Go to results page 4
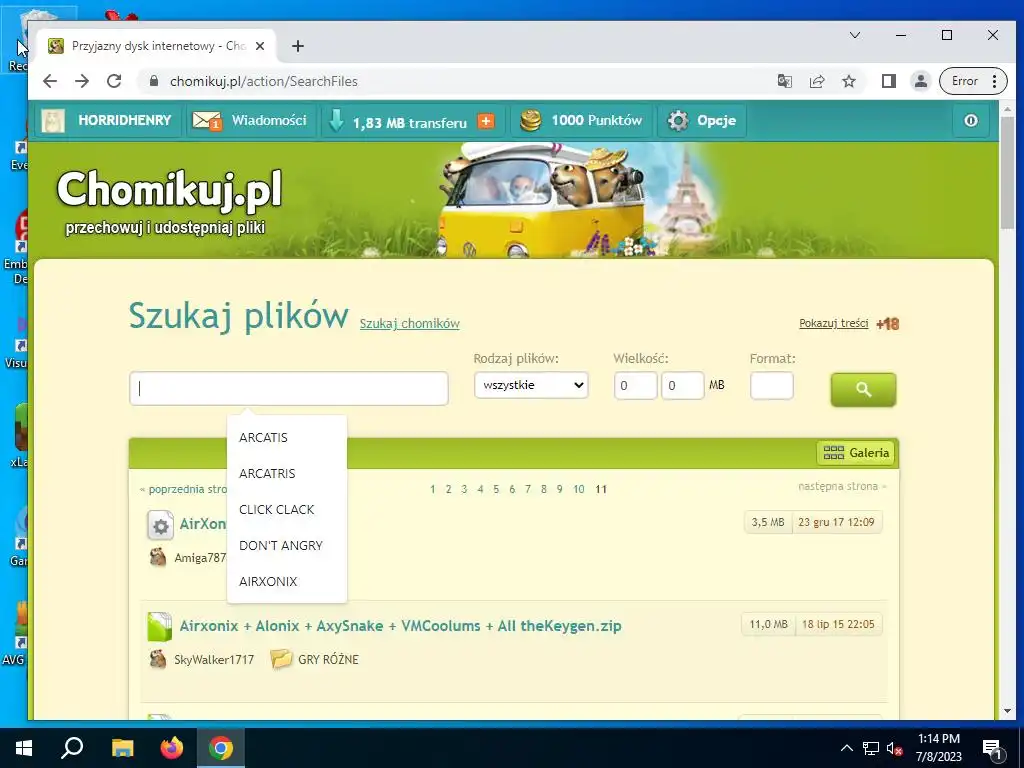Screen dimensions: 1024x768 click(480, 489)
